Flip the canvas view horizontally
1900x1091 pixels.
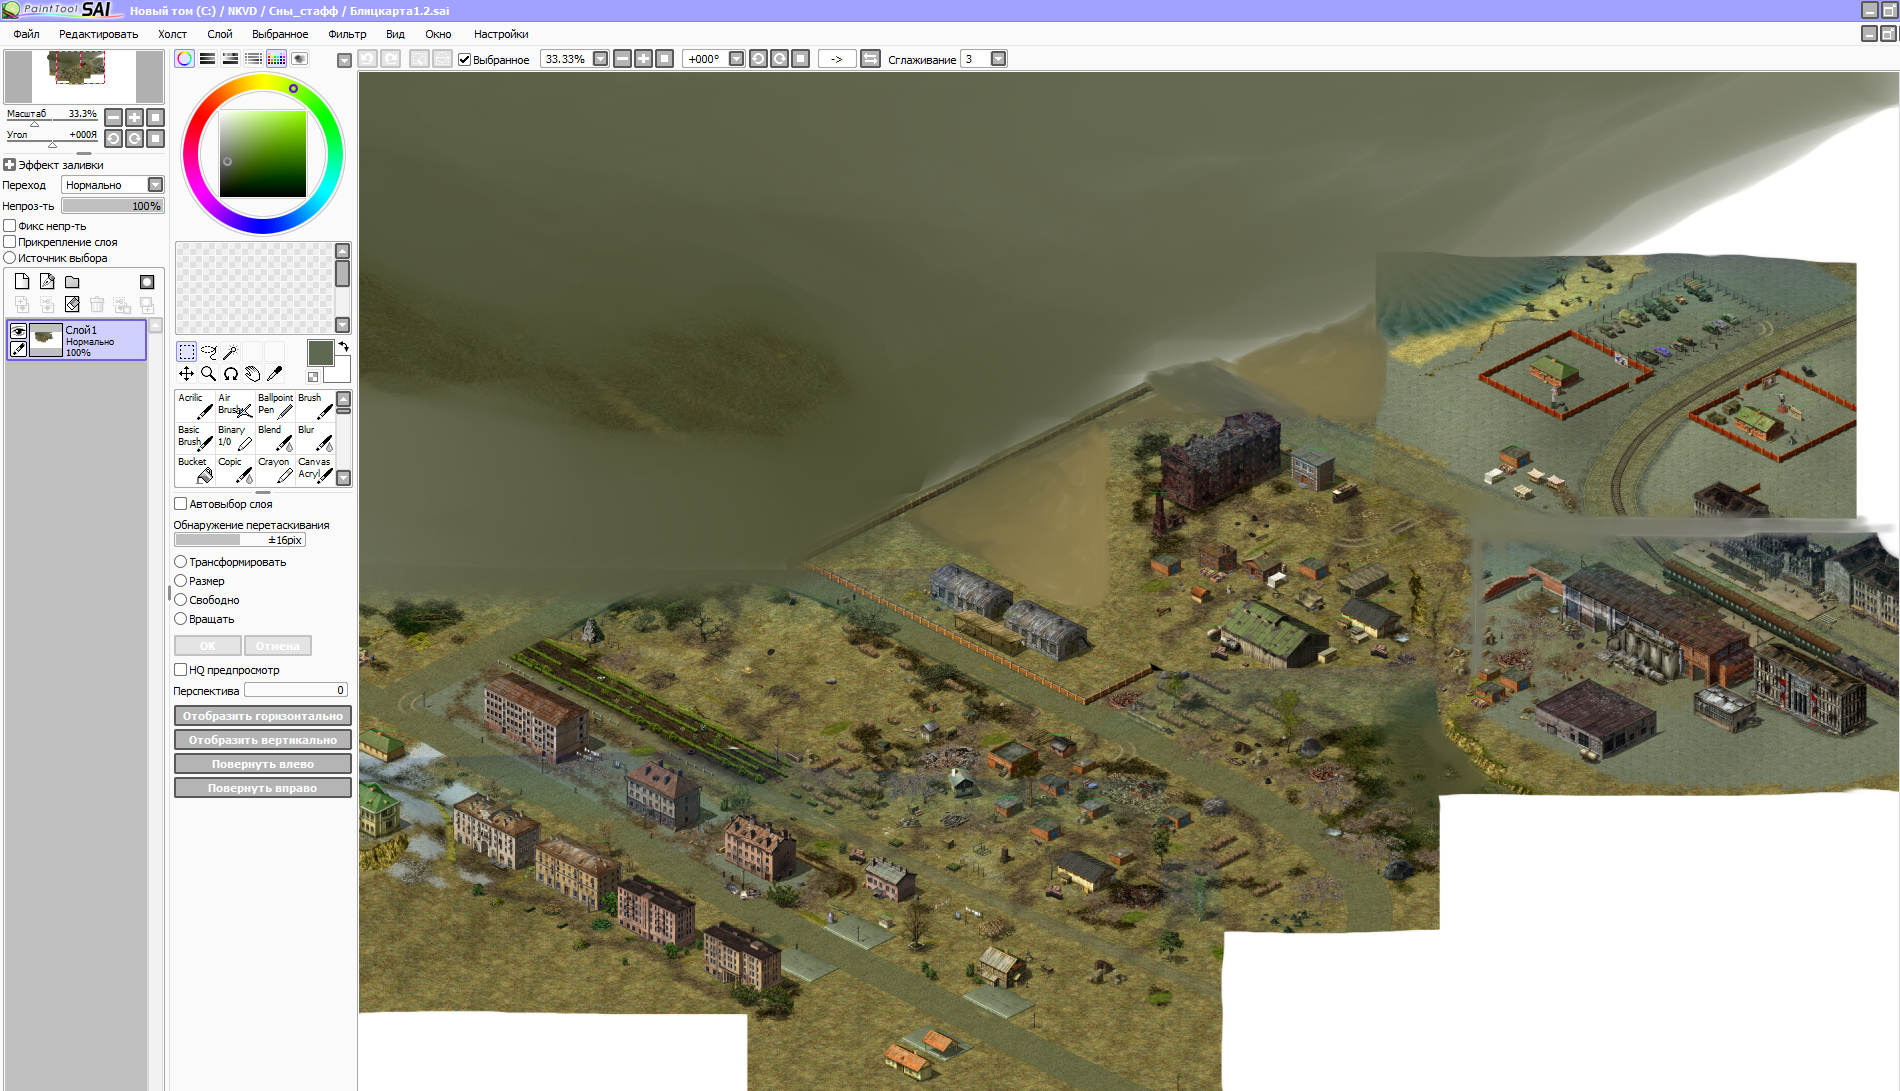pos(870,59)
